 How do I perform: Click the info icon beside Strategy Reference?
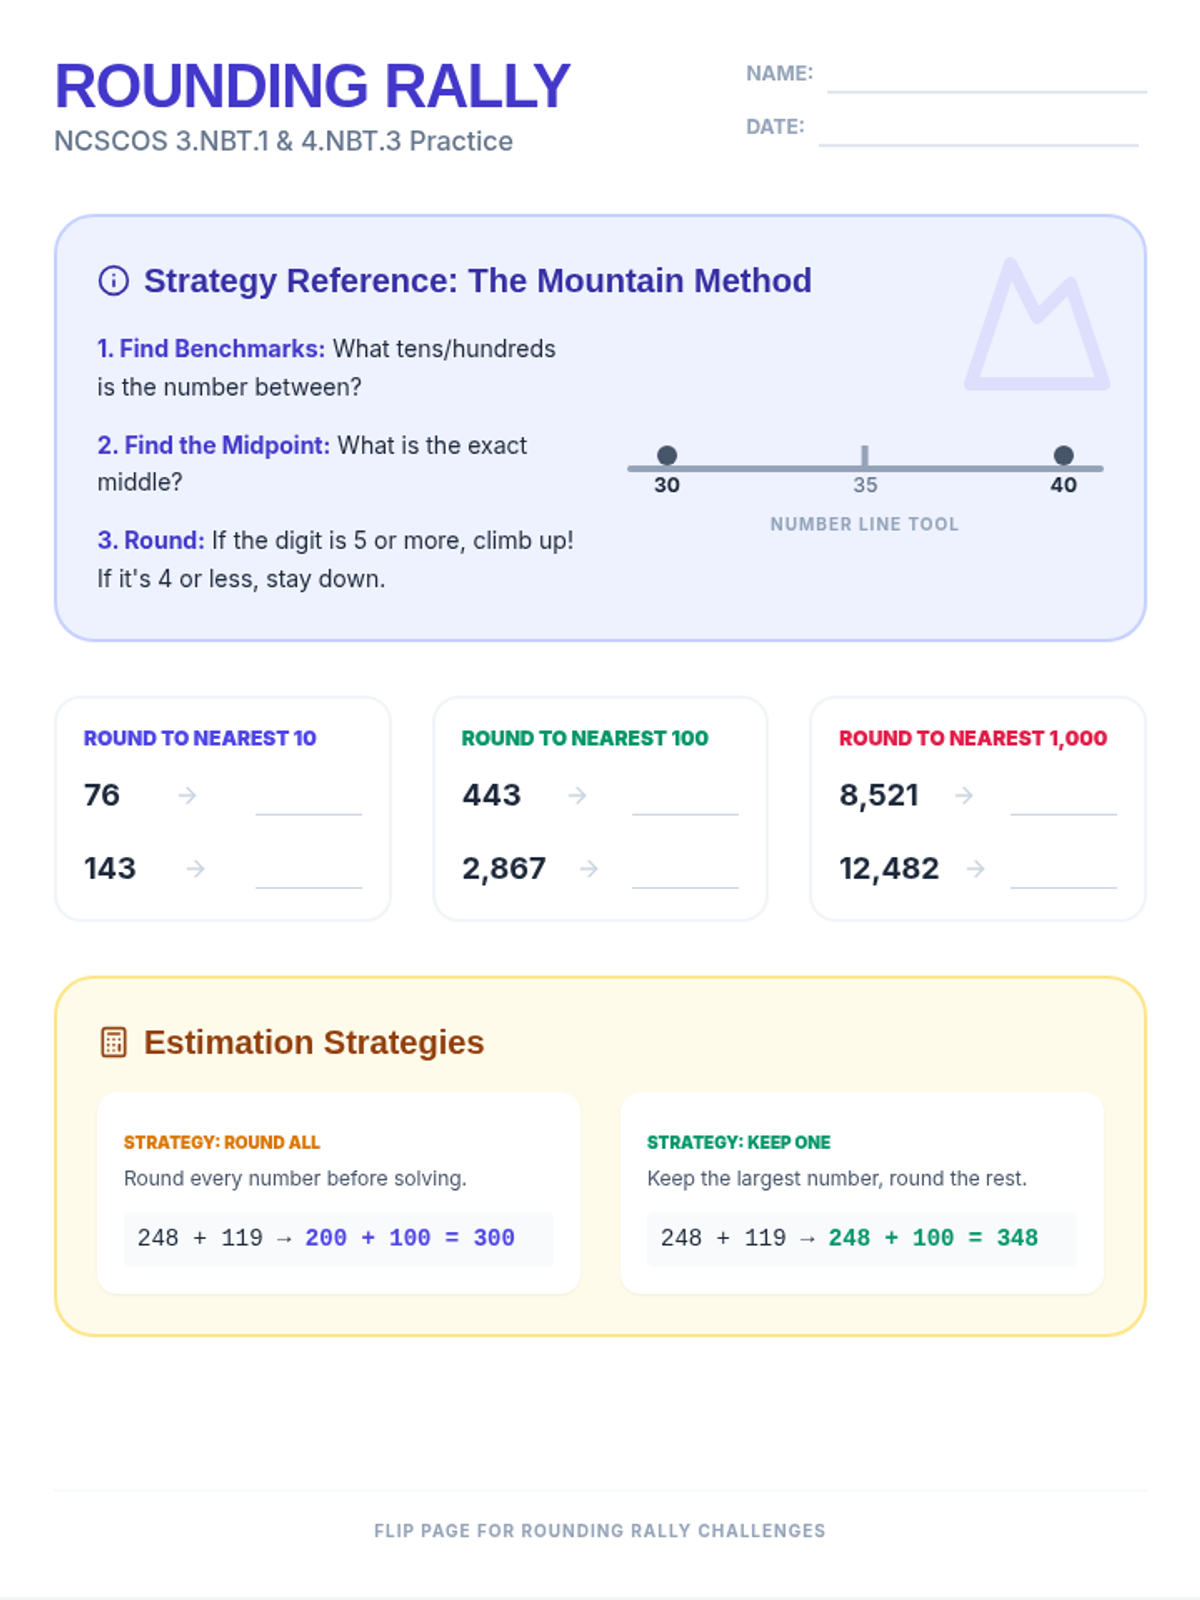[x=113, y=281]
